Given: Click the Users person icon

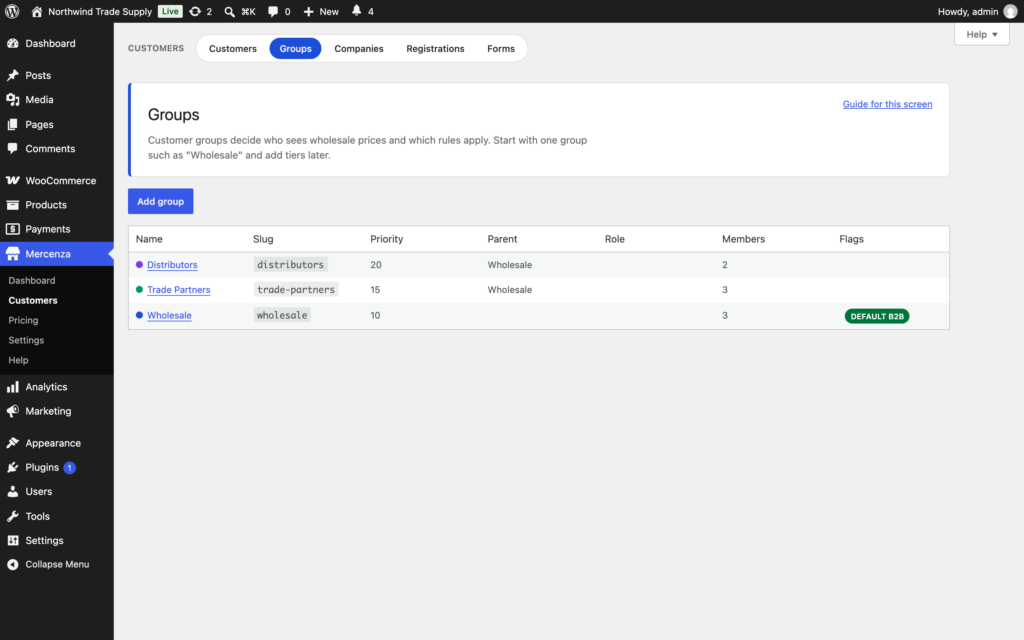Looking at the screenshot, I should click(12, 491).
